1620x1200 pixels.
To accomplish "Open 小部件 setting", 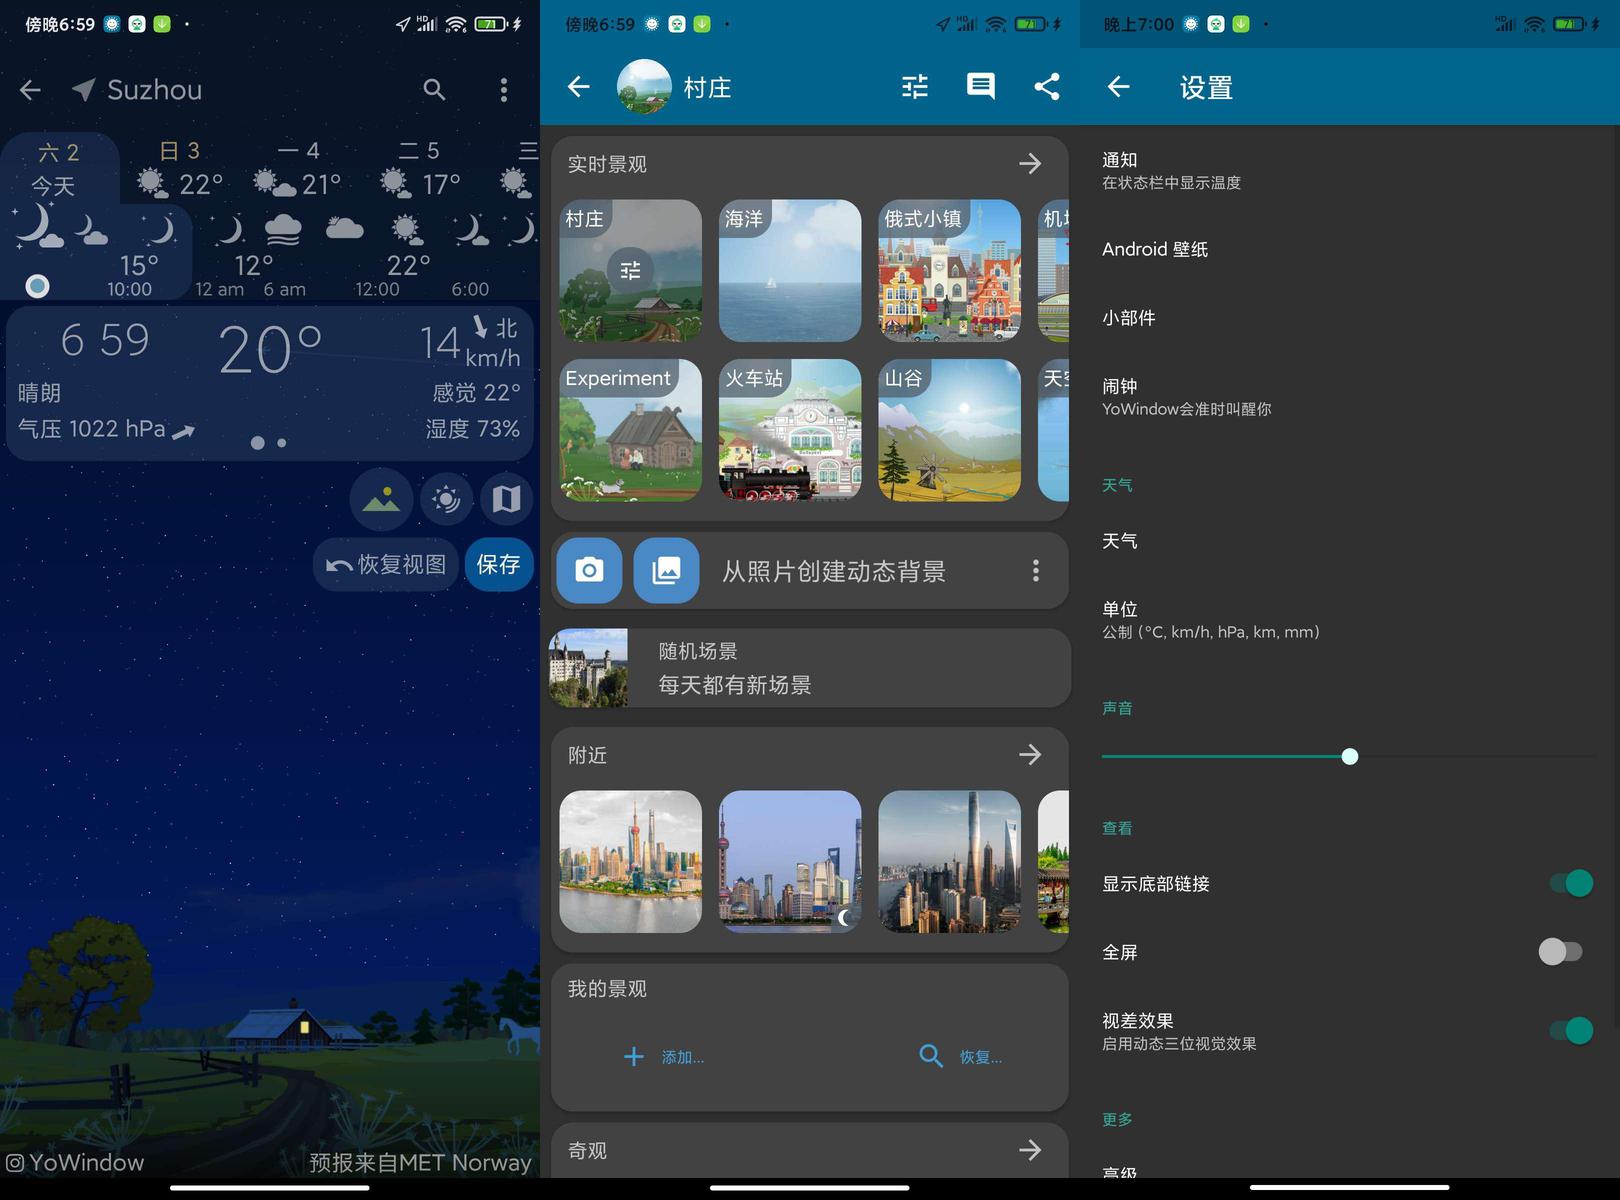I will tap(1350, 318).
